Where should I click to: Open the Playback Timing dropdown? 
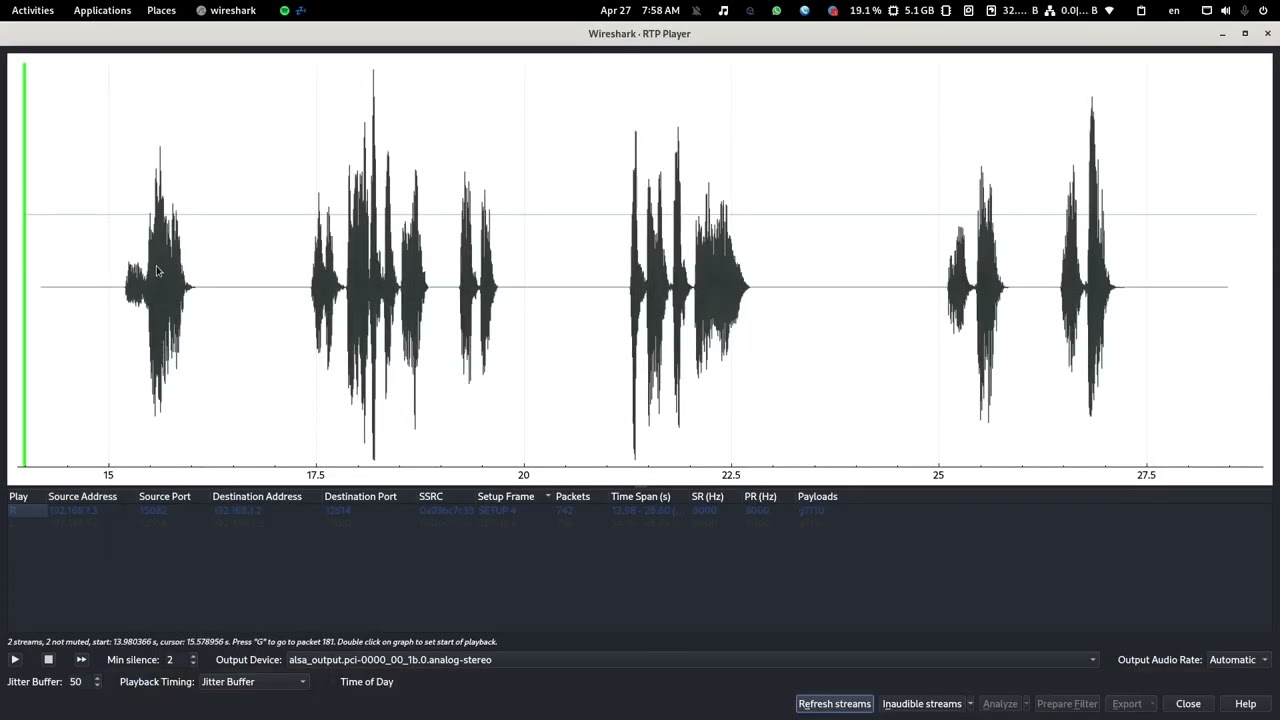(254, 682)
